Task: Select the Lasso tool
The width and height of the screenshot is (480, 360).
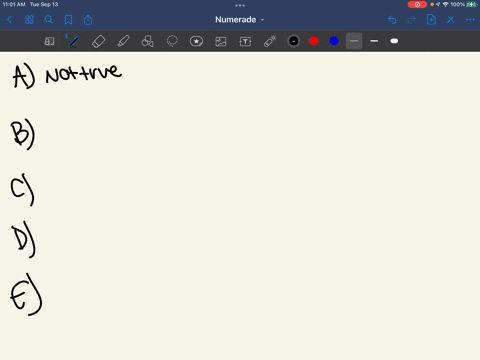Action: tap(172, 41)
